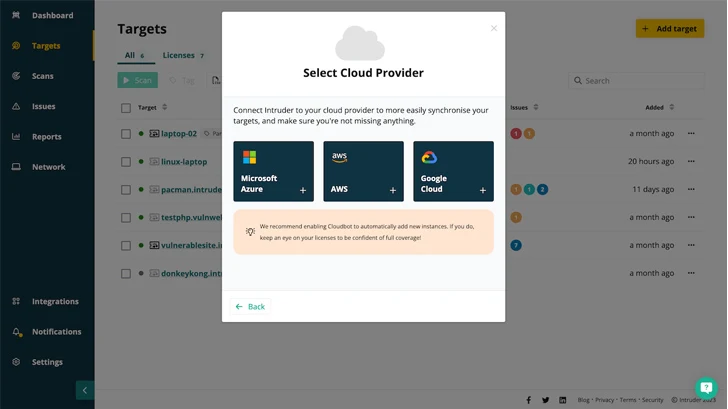This screenshot has height=409, width=728.
Task: Open options menu for 11 days ago row
Action: tap(691, 189)
